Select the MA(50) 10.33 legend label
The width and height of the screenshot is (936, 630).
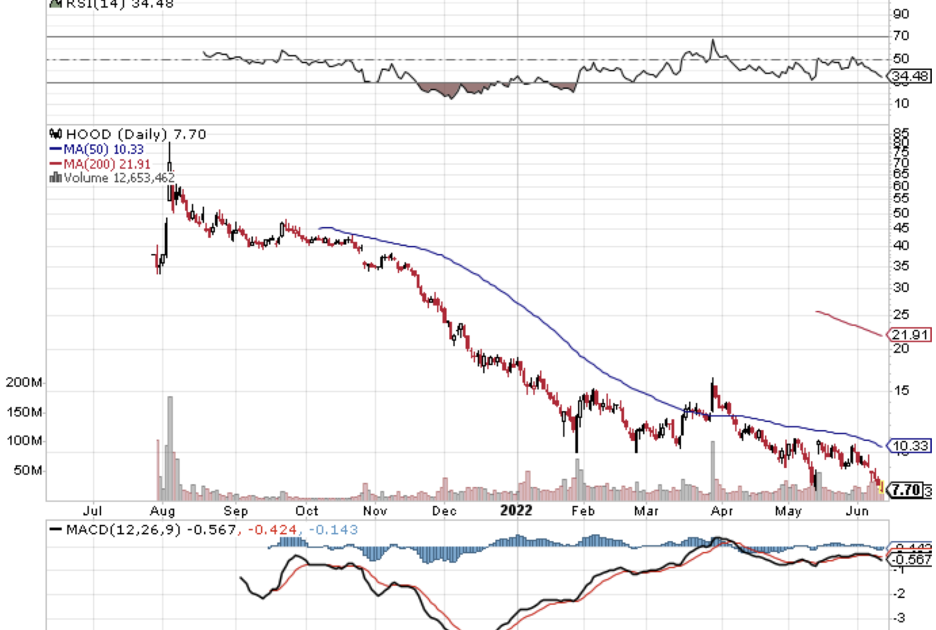point(103,149)
